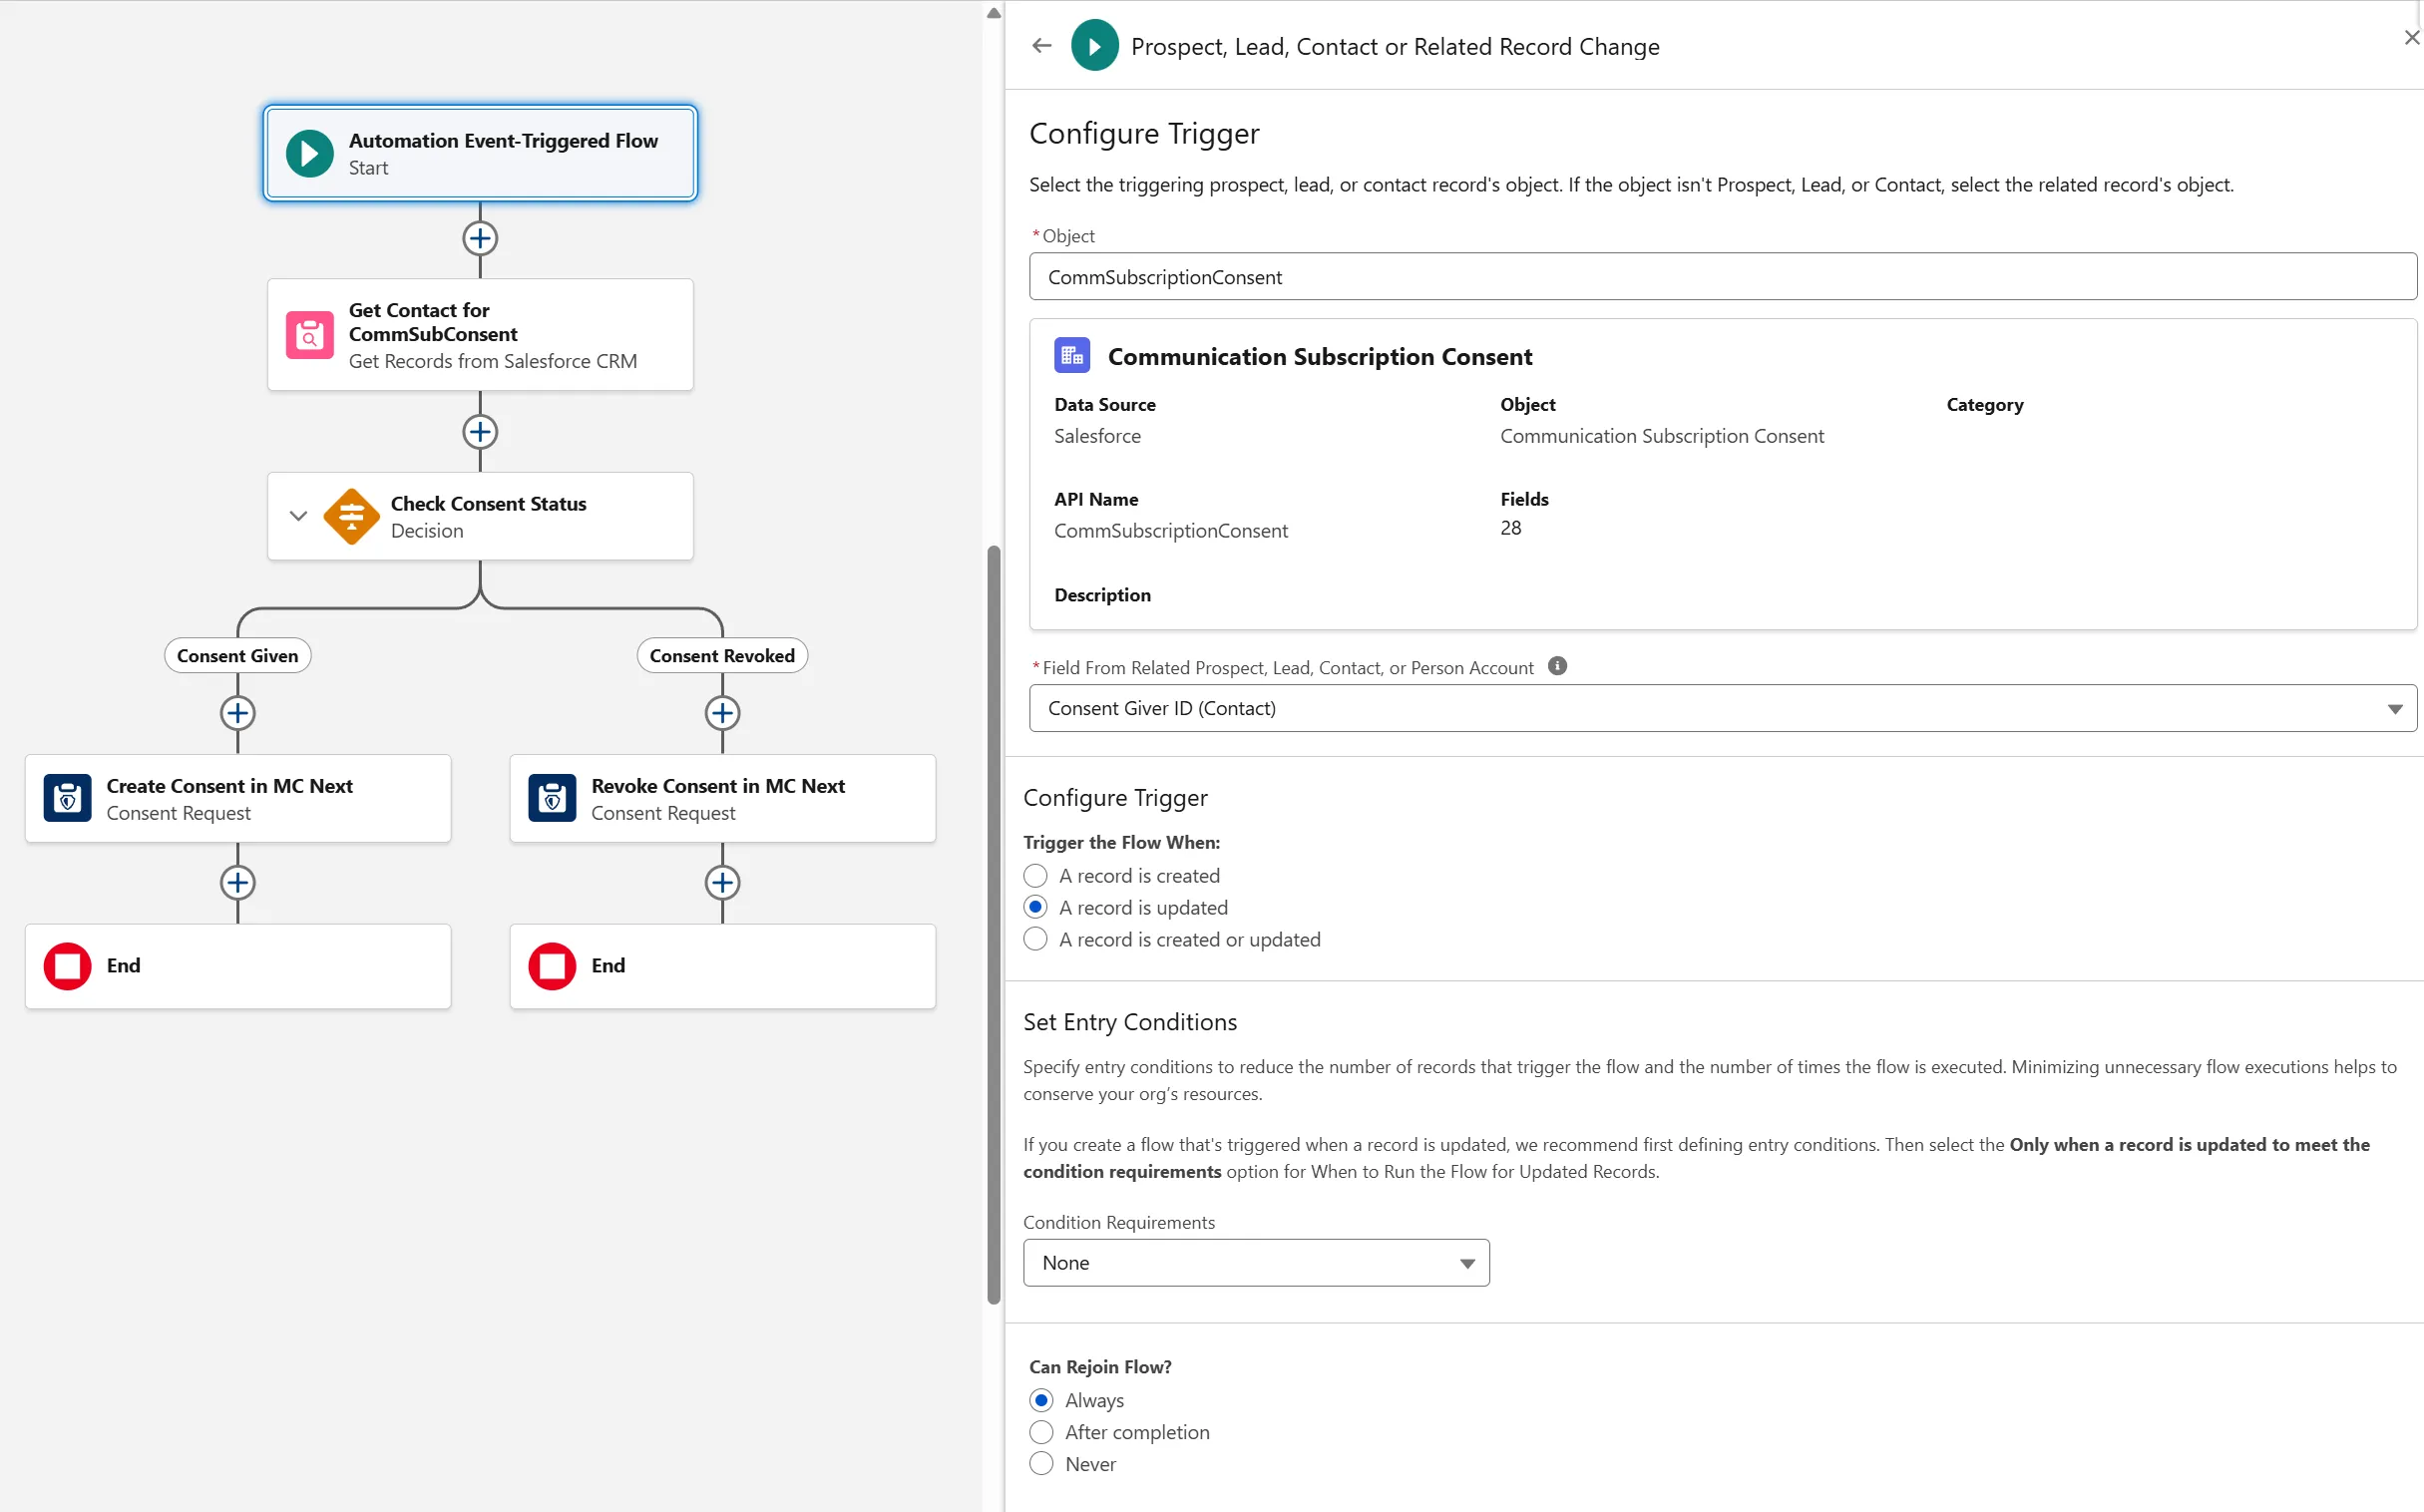
Task: Collapse the Check Consent Status decision chevron
Action: click(297, 516)
